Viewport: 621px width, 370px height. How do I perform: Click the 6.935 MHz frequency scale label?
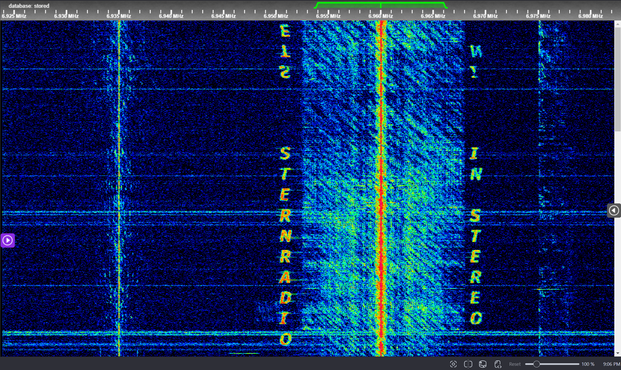pyautogui.click(x=118, y=16)
